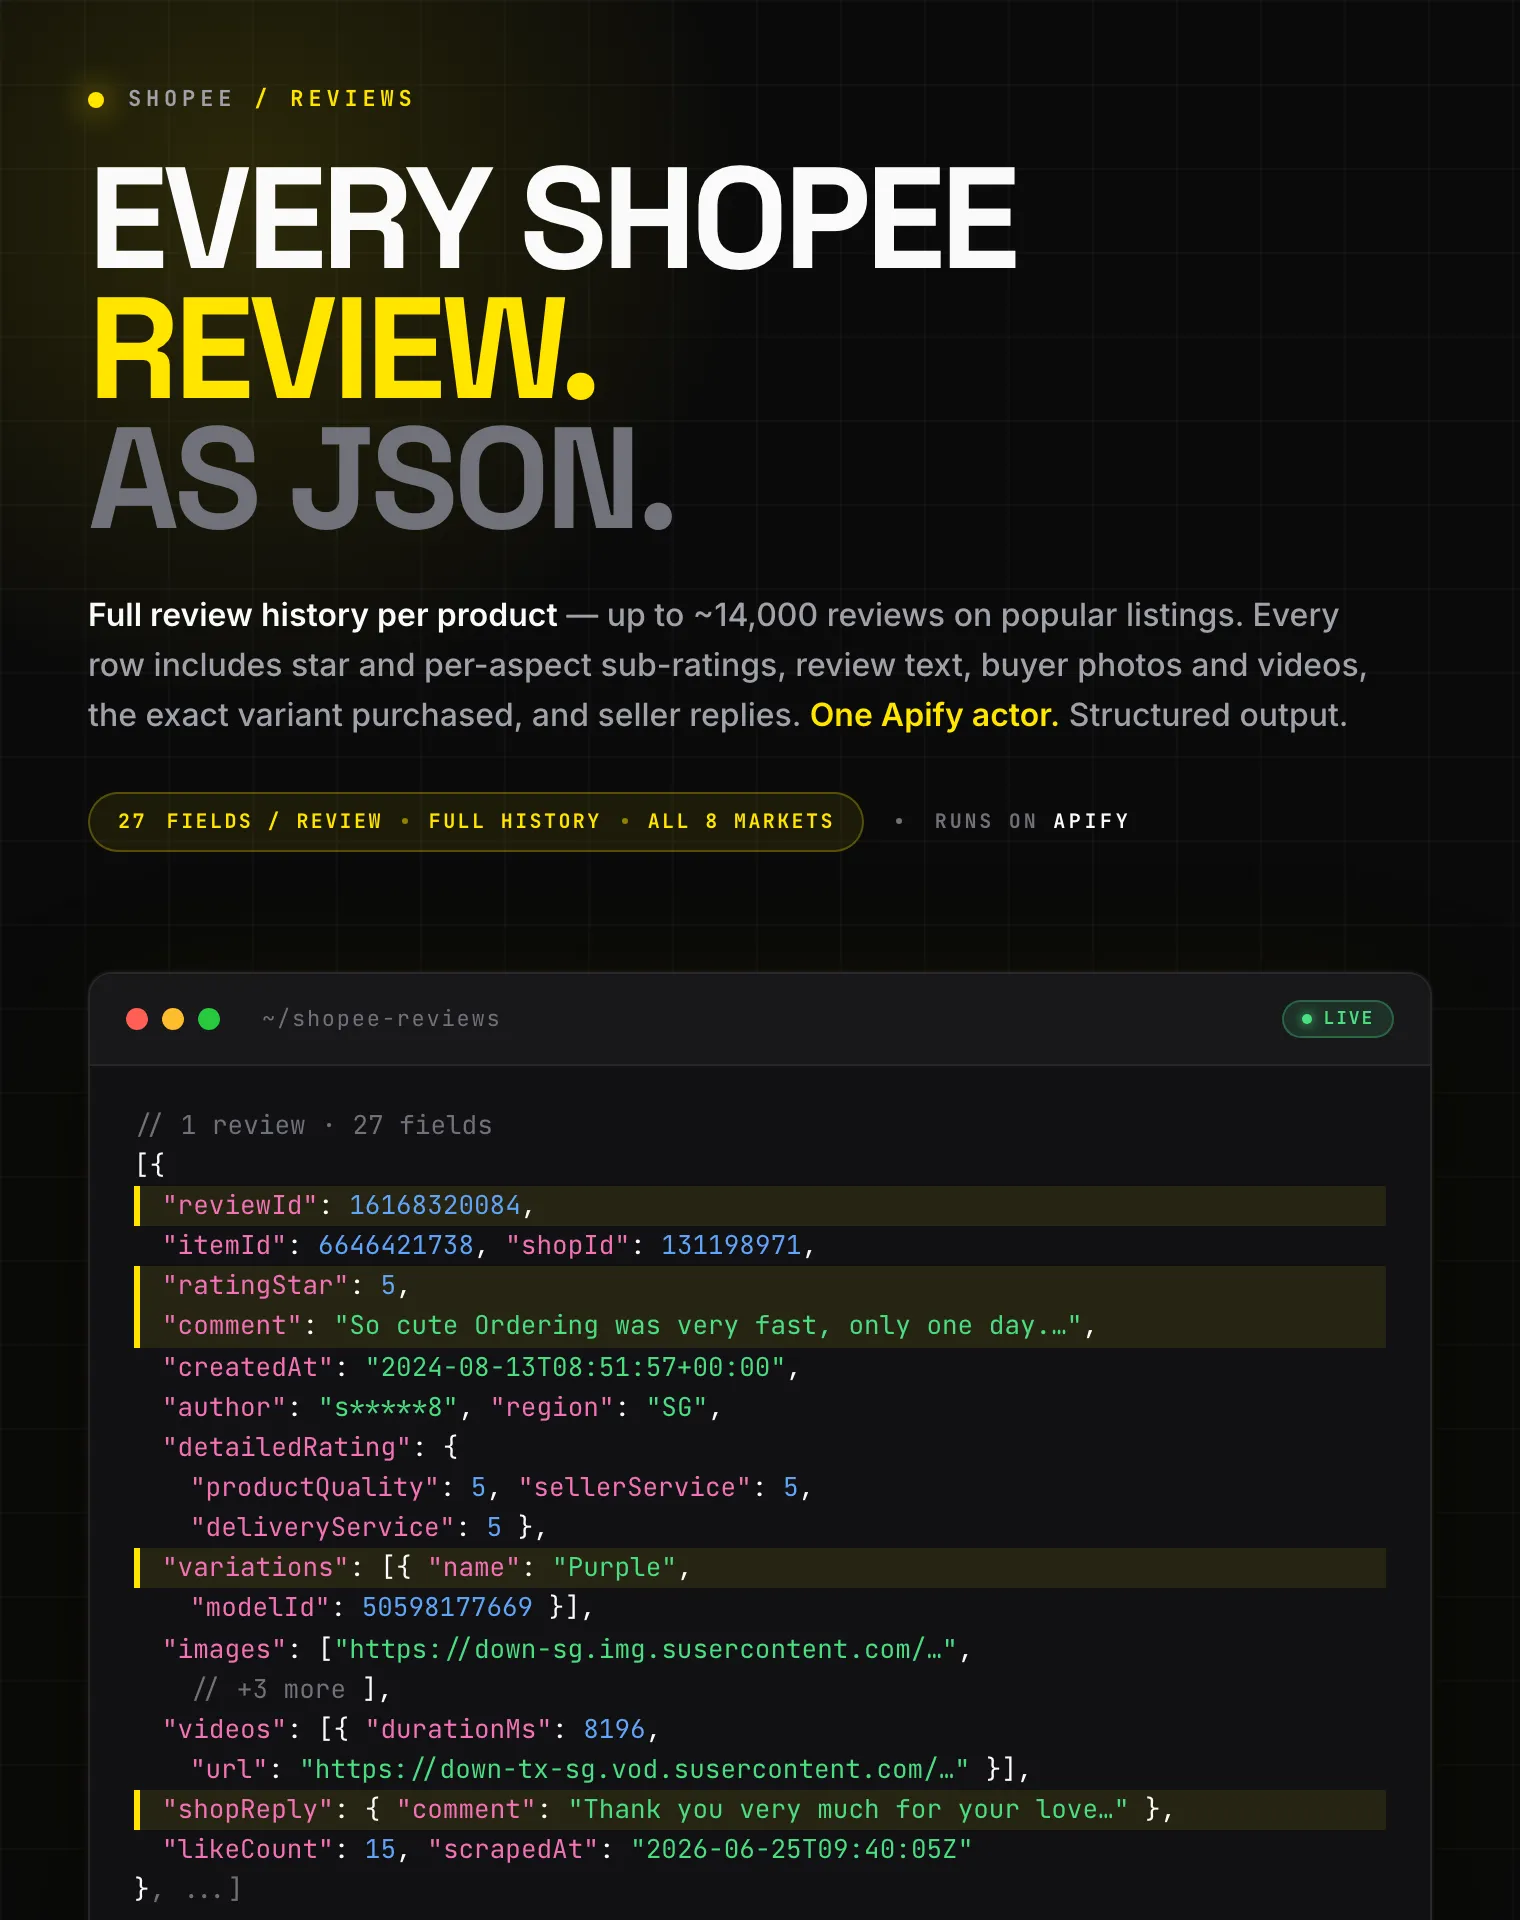Click the SHOPEE breadcrumb label
Viewport: 1520px width, 1920px height.
click(x=180, y=99)
